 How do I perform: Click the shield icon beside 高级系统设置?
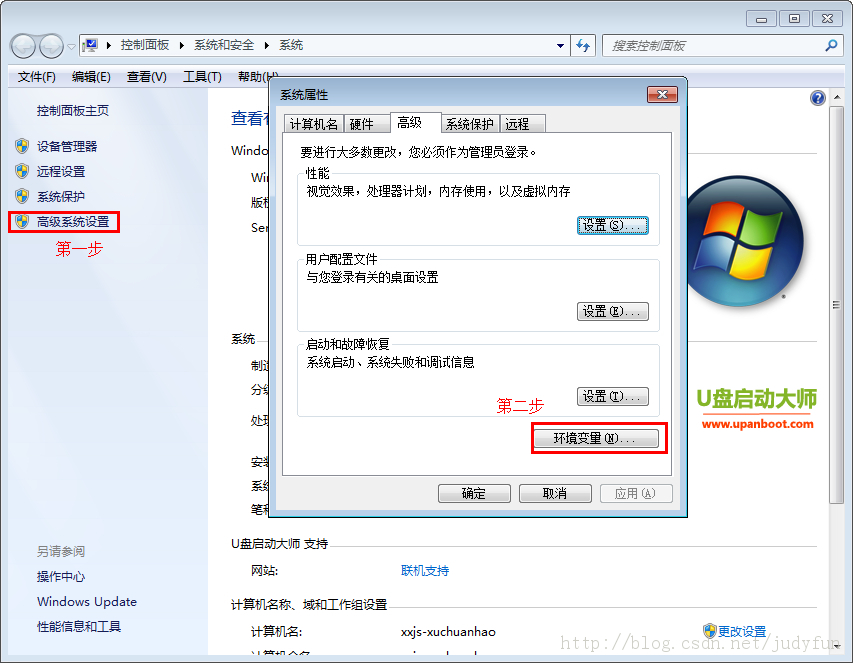pos(22,221)
